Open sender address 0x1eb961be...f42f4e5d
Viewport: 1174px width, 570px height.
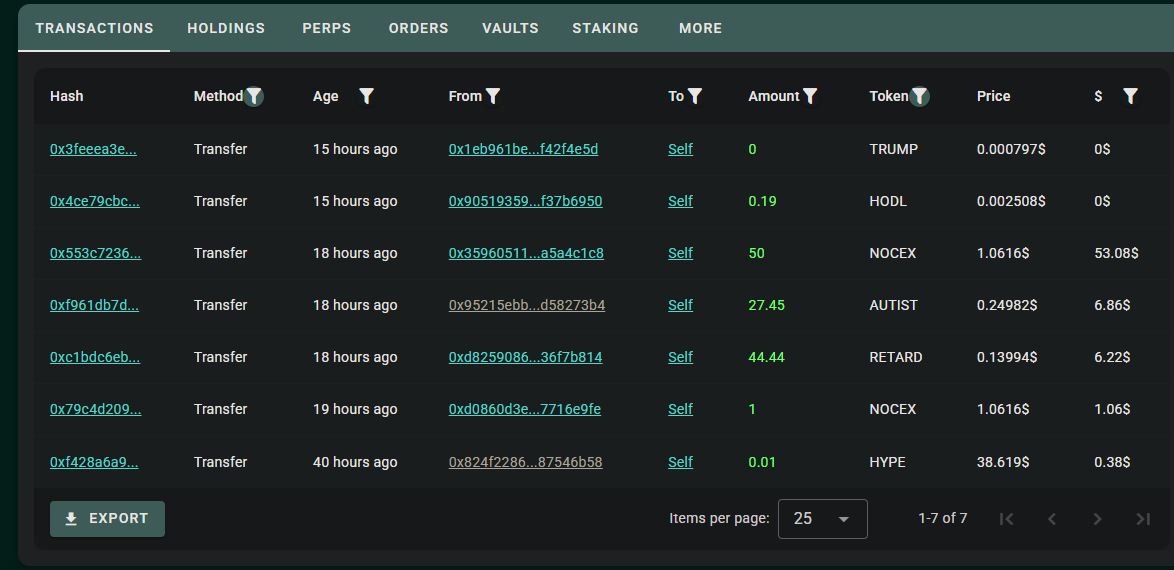coord(523,149)
